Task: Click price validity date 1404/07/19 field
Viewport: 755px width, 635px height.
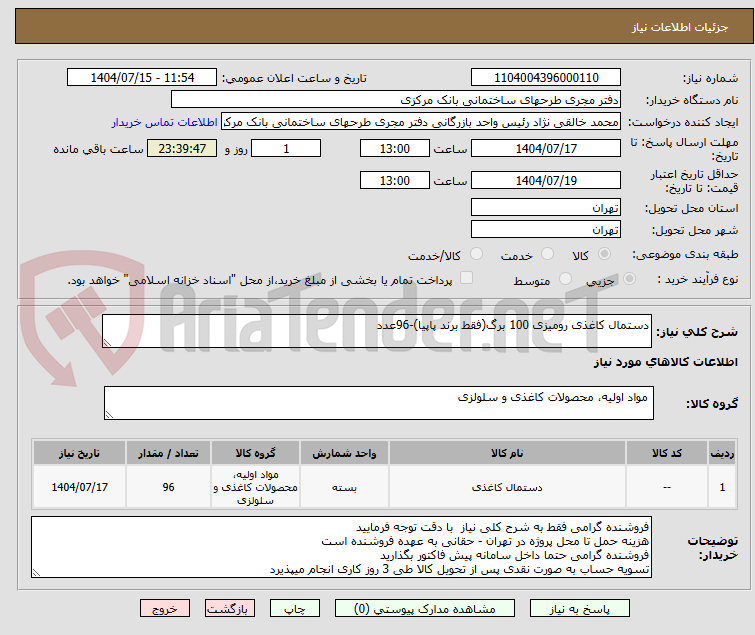Action: click(546, 180)
